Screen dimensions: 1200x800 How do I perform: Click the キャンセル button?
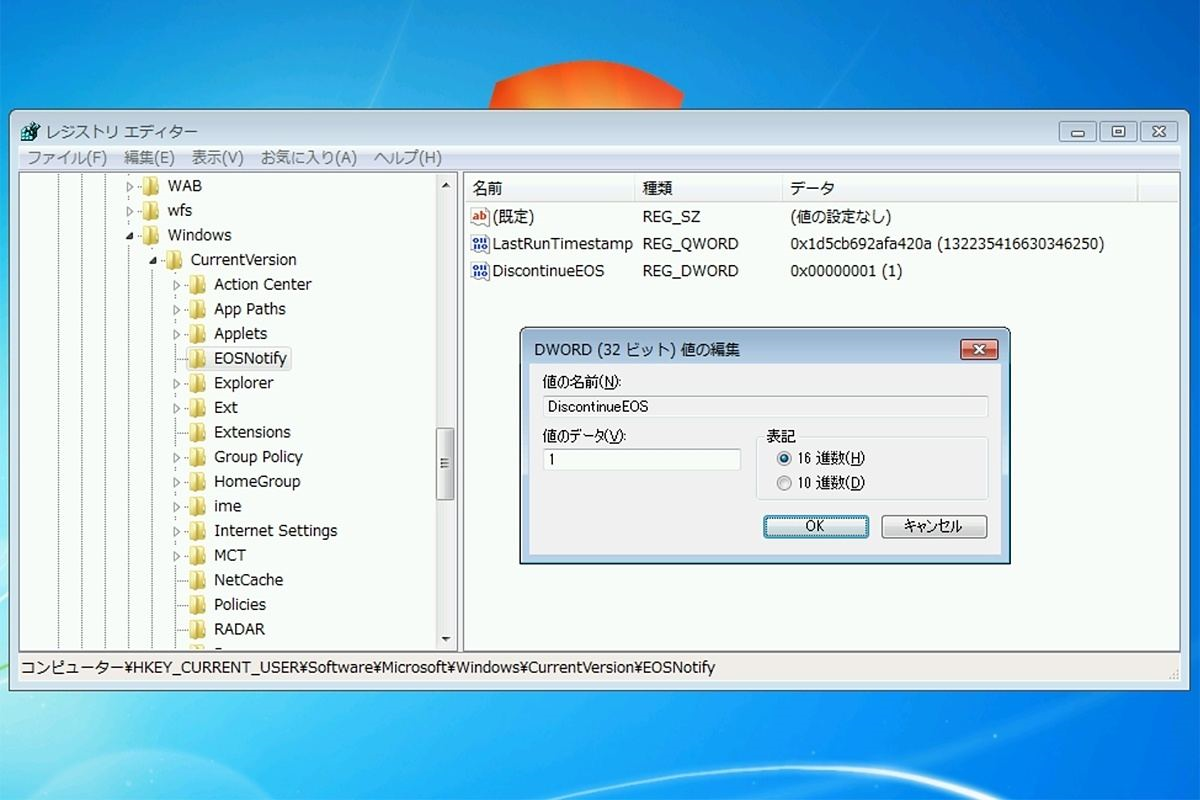coord(934,526)
